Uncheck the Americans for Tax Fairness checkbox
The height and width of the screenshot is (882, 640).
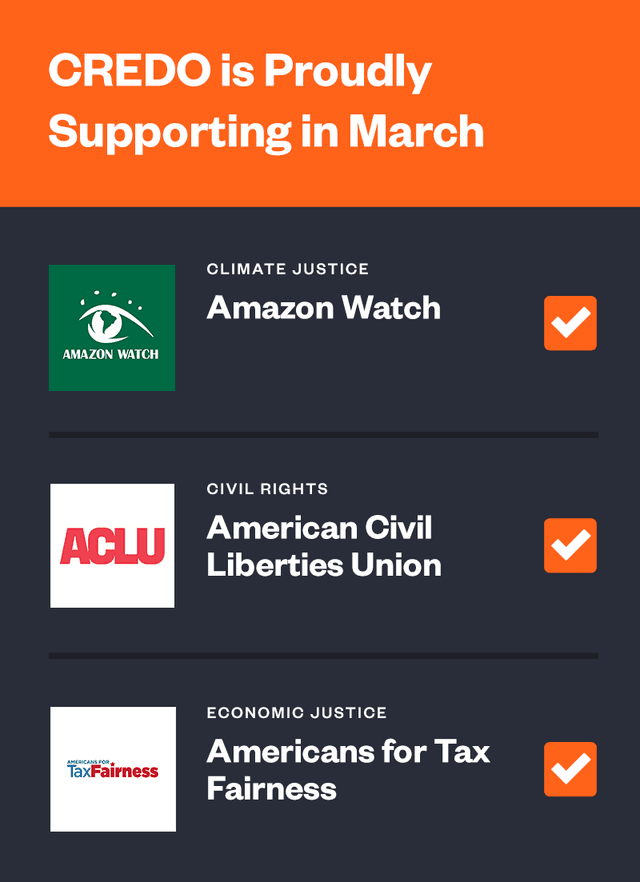570,769
